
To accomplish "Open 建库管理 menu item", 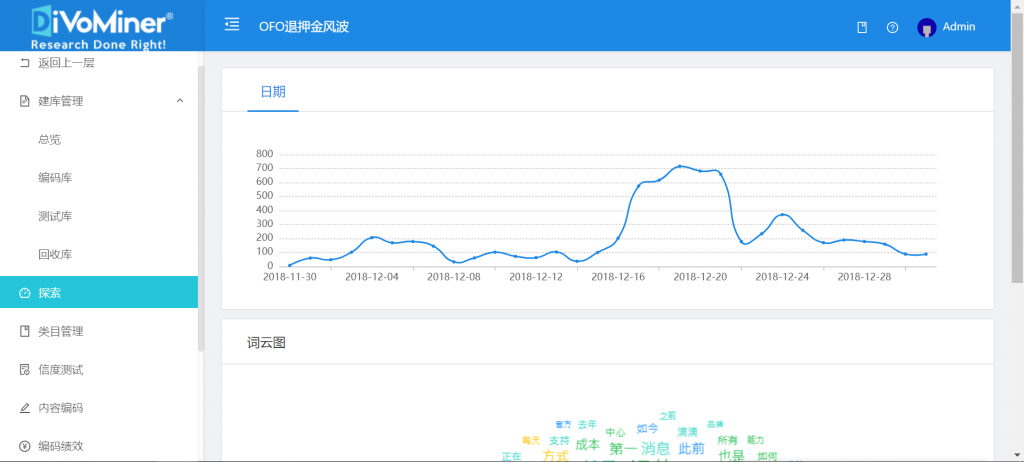I will [99, 101].
